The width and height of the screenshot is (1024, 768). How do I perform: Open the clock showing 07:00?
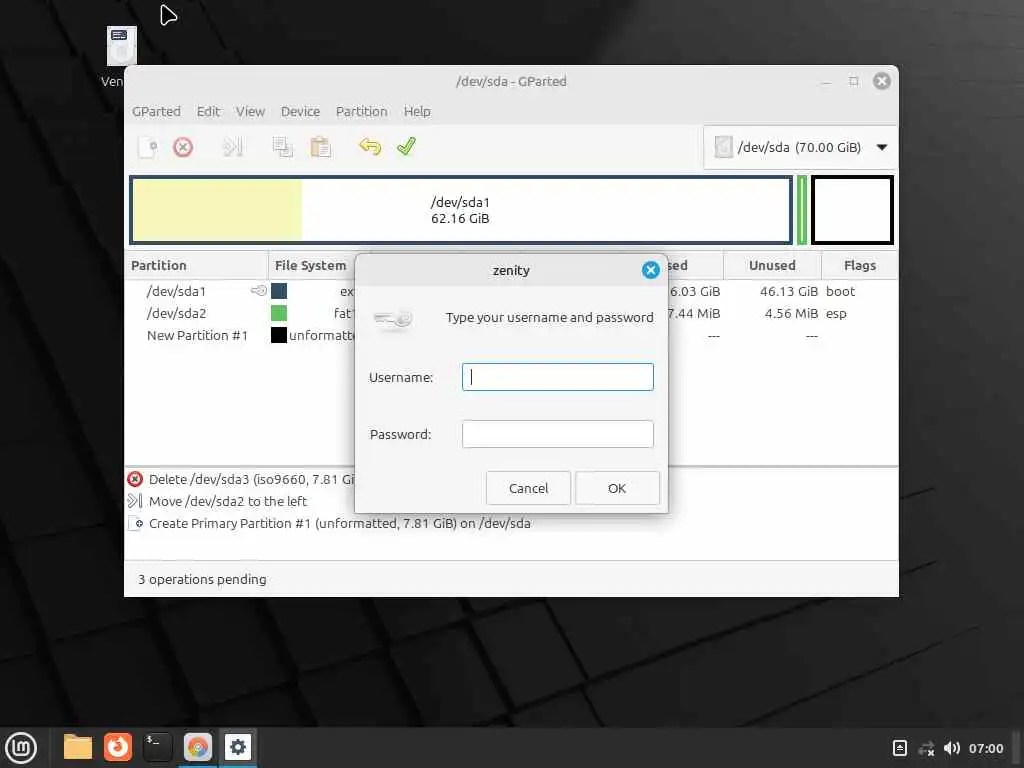click(x=985, y=748)
